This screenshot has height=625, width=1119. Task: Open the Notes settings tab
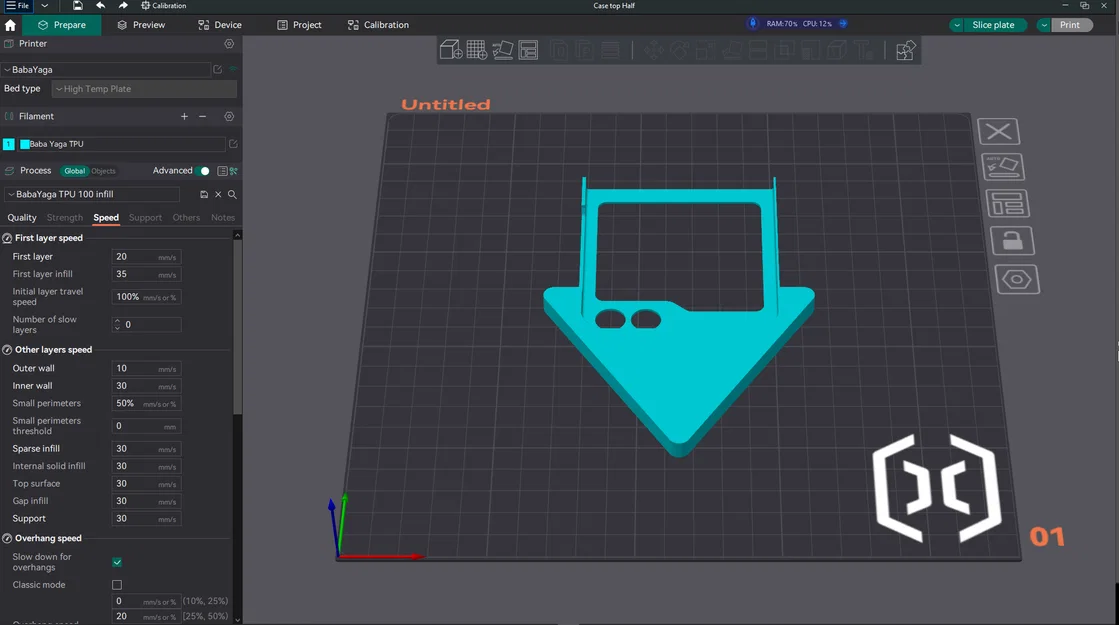[223, 218]
